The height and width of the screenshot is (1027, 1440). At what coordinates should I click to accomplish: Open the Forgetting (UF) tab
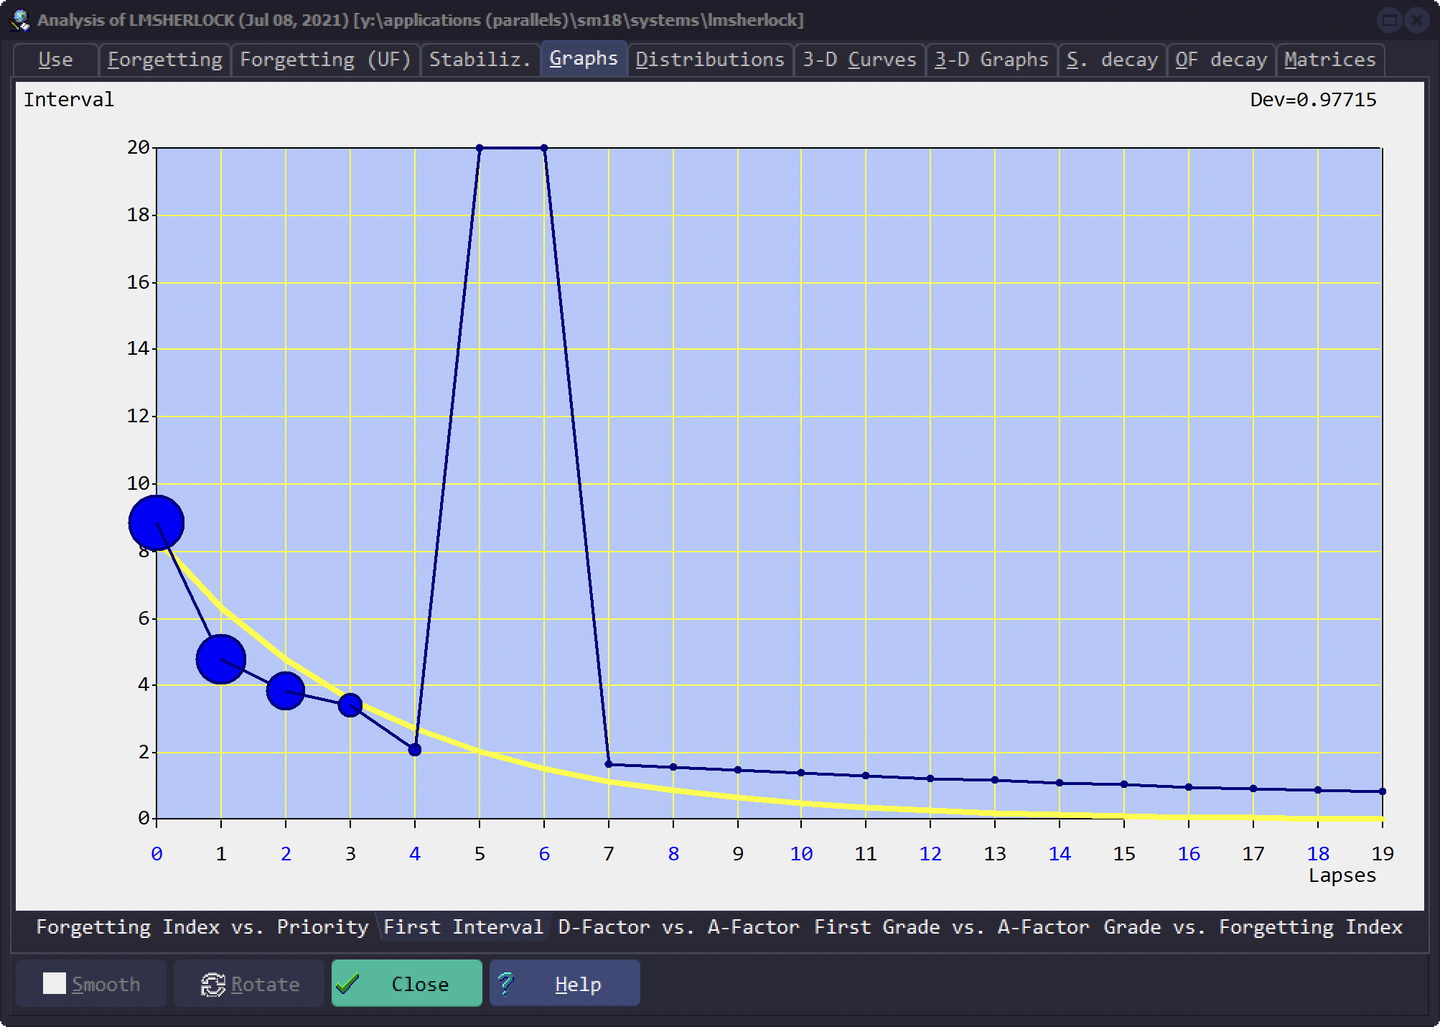326,60
